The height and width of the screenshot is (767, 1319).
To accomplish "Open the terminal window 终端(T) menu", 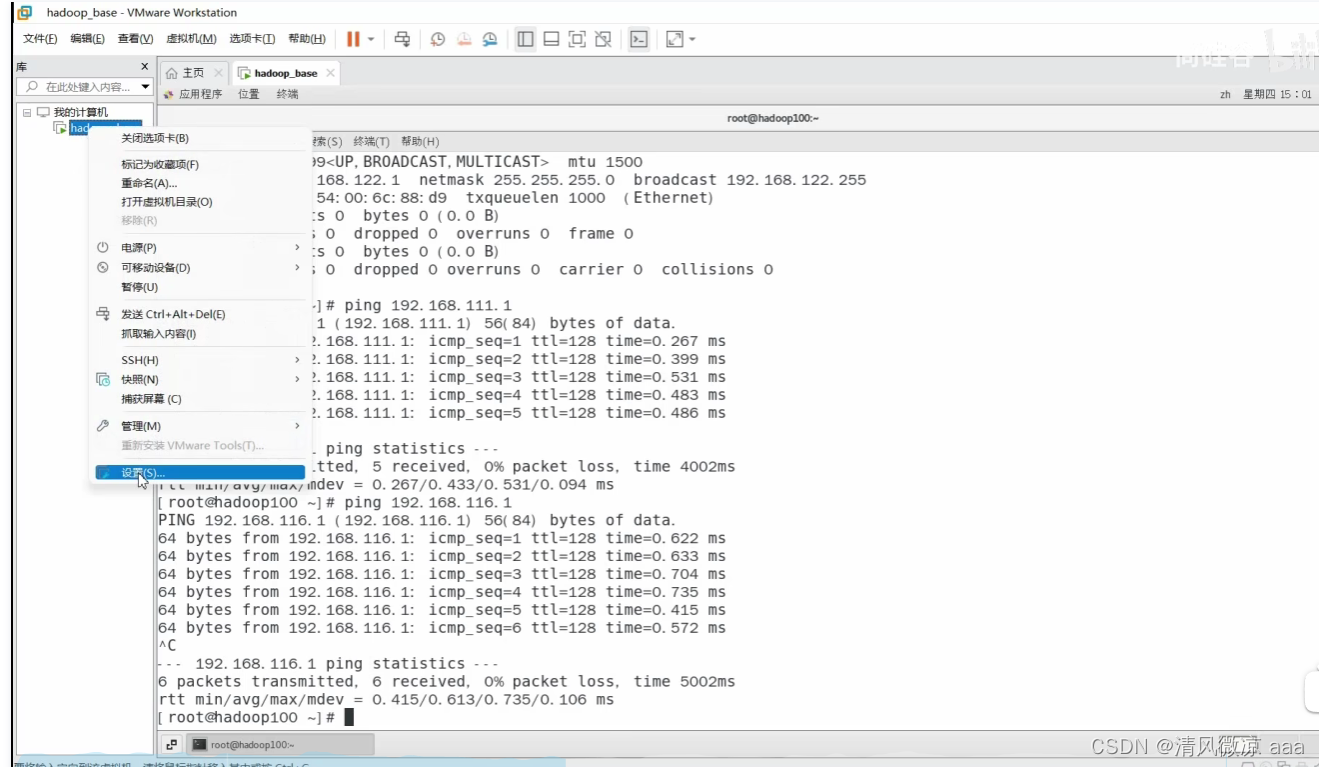I will pyautogui.click(x=371, y=142).
